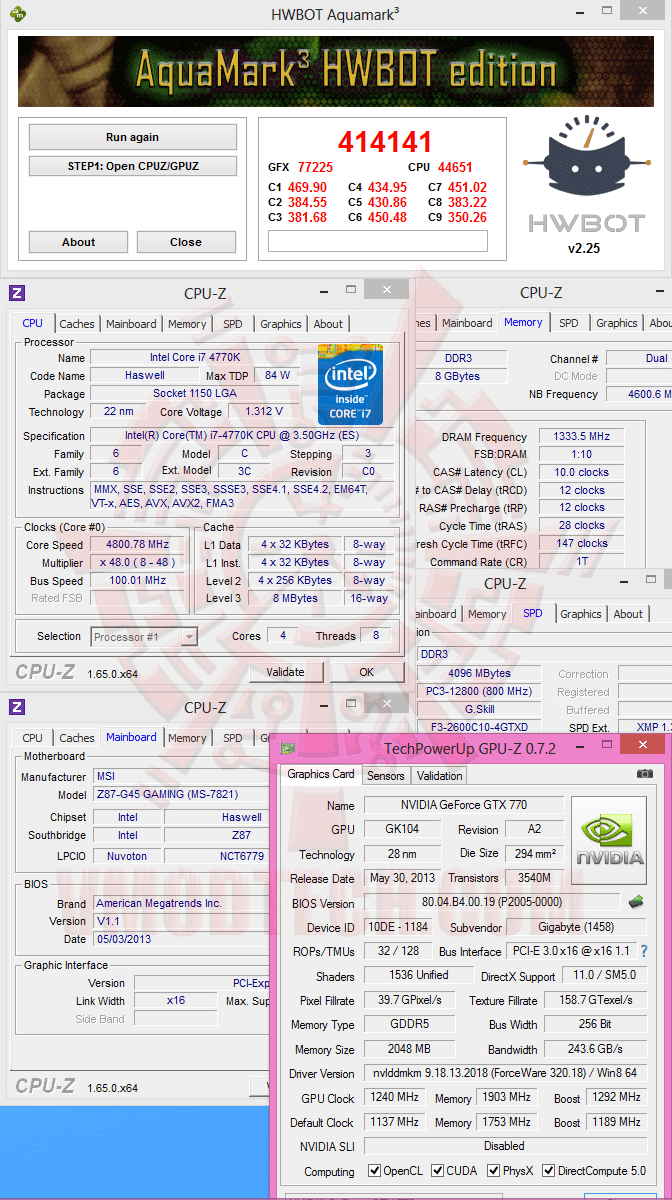Select the About tab in the CPU-Z SPD window
Viewport: 672px width, 1200px height.
click(628, 614)
